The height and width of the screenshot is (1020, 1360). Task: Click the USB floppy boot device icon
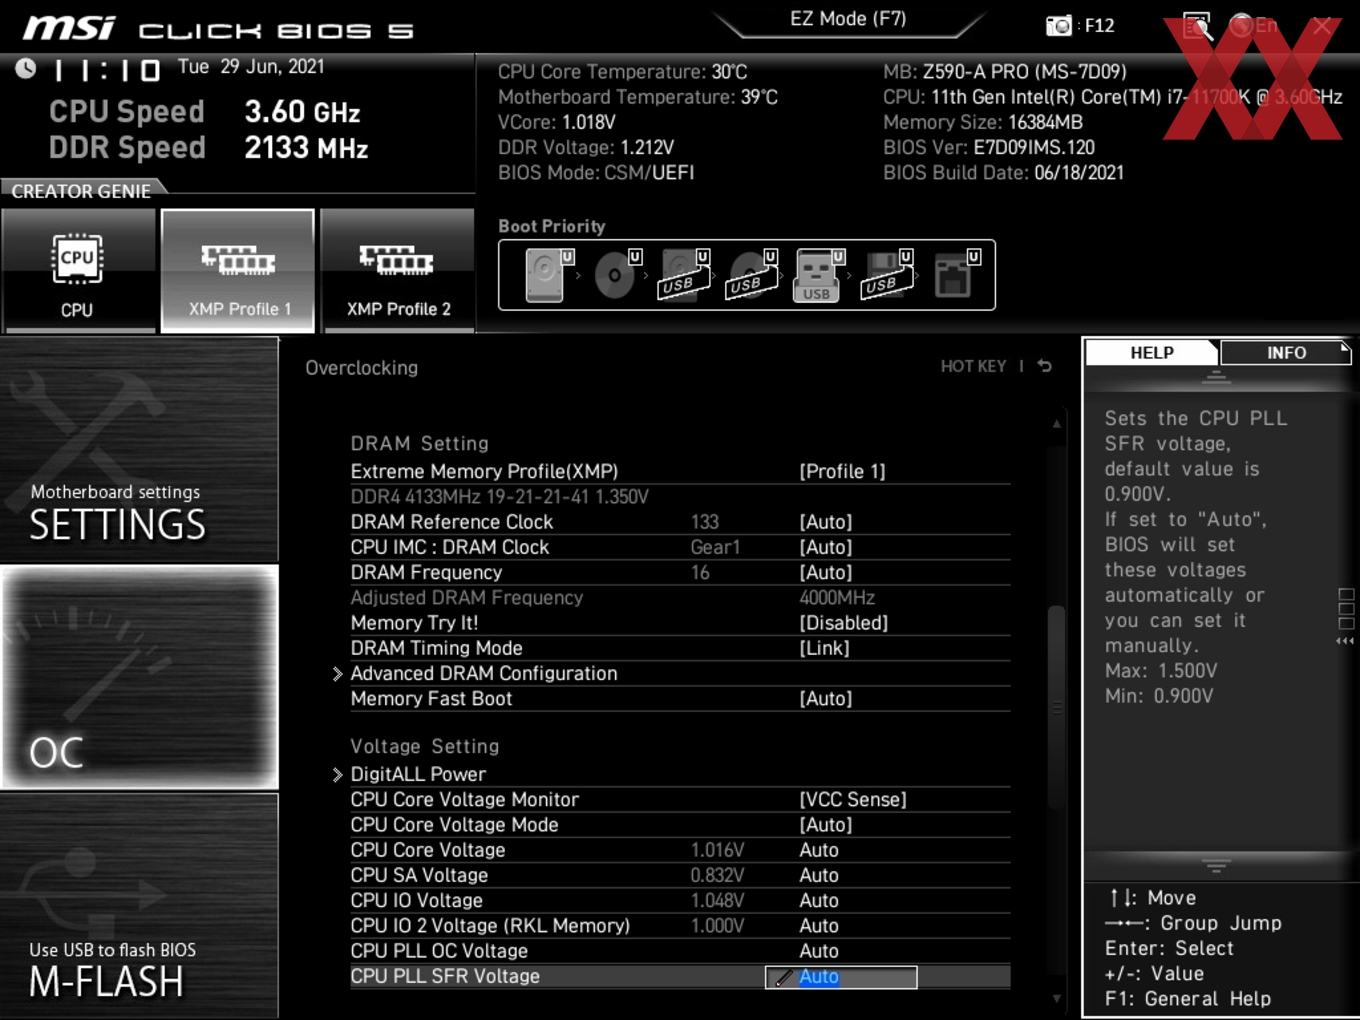click(887, 275)
